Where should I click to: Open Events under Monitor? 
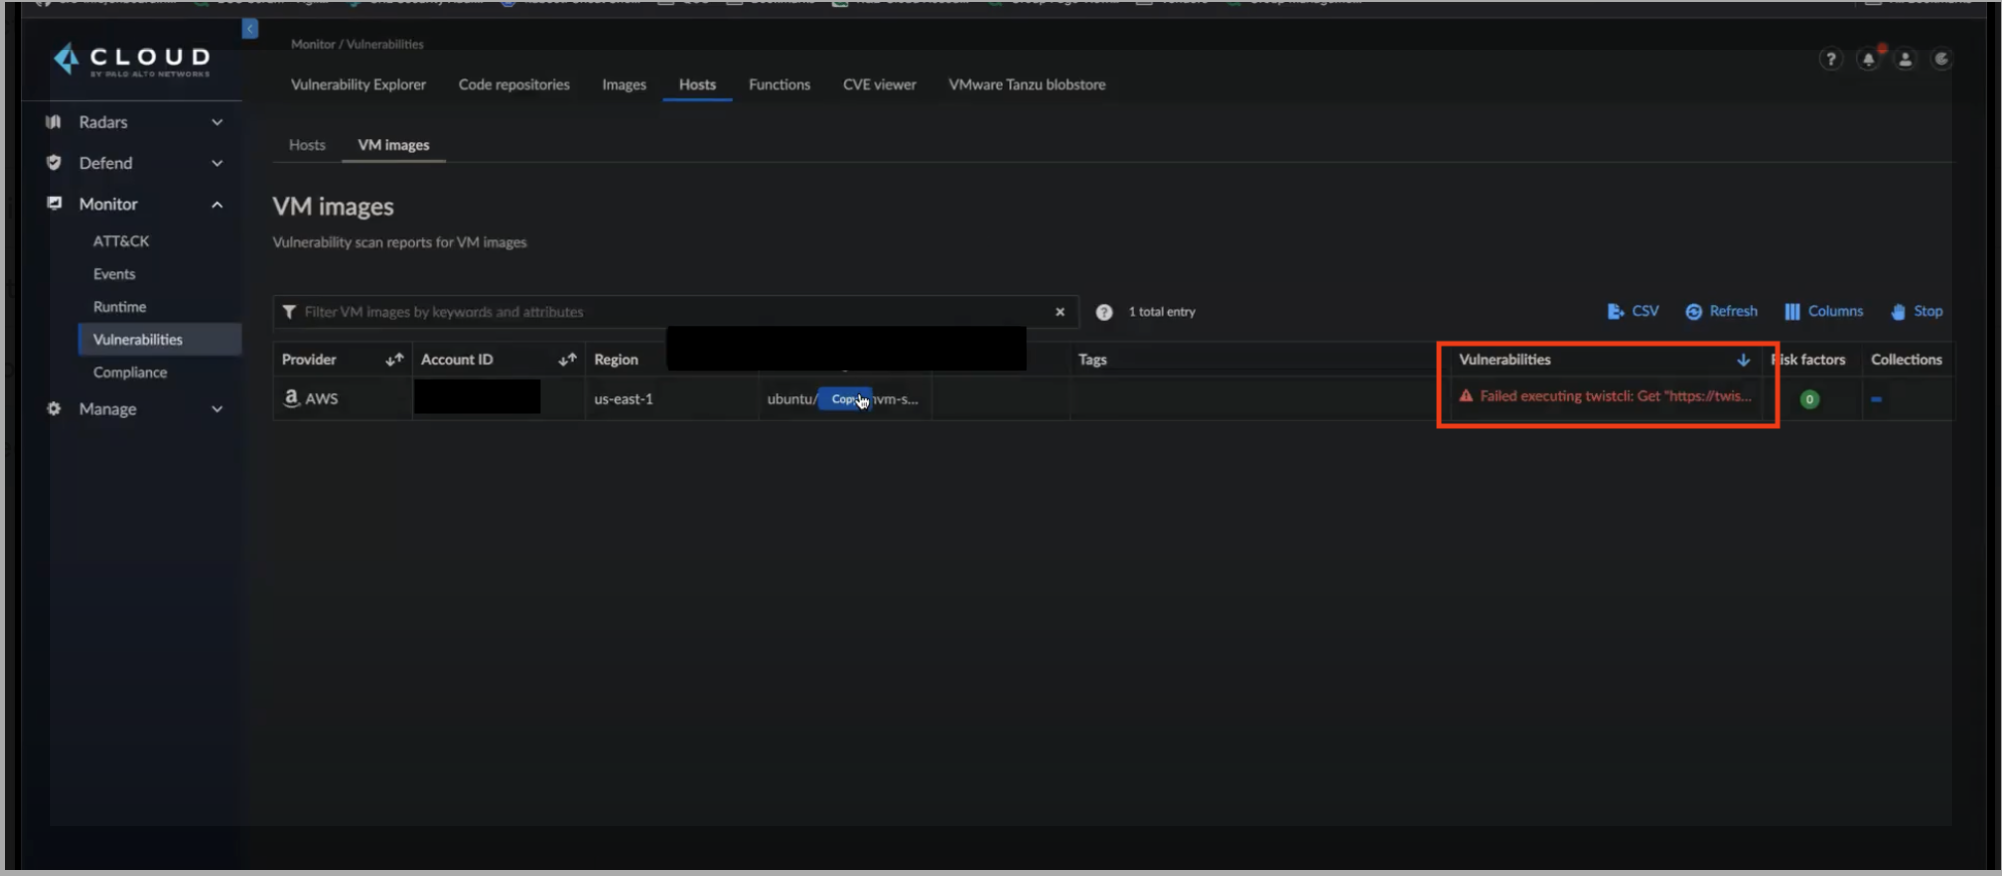click(114, 274)
